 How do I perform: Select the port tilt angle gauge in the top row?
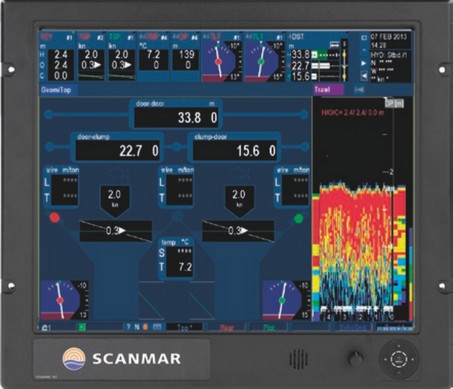[222, 57]
